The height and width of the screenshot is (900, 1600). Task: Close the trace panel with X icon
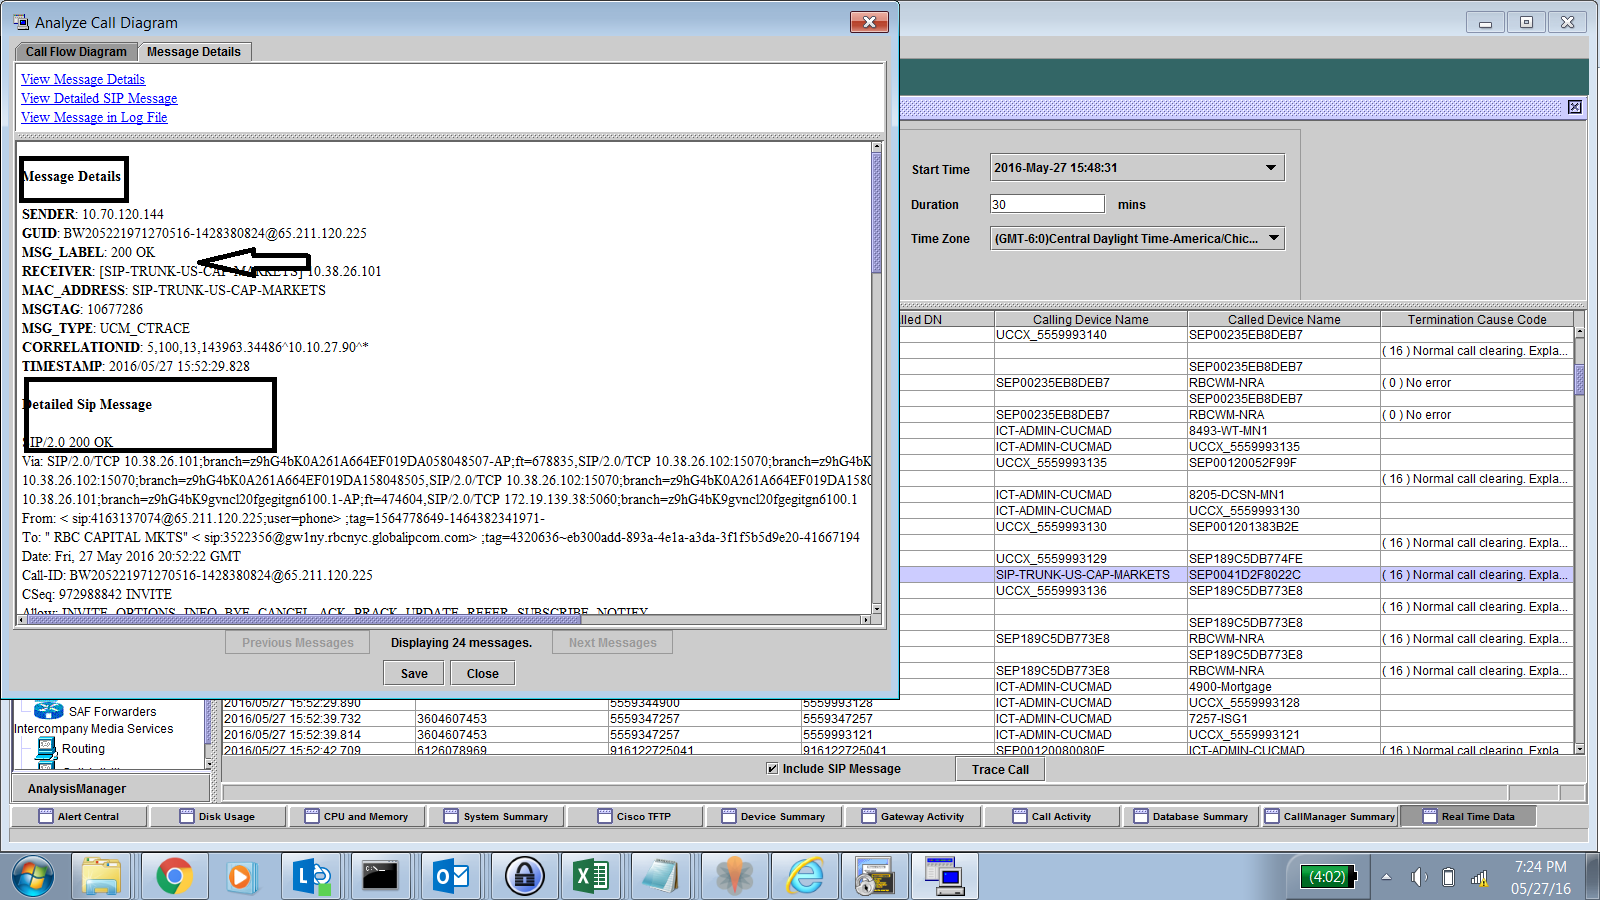coord(1575,107)
